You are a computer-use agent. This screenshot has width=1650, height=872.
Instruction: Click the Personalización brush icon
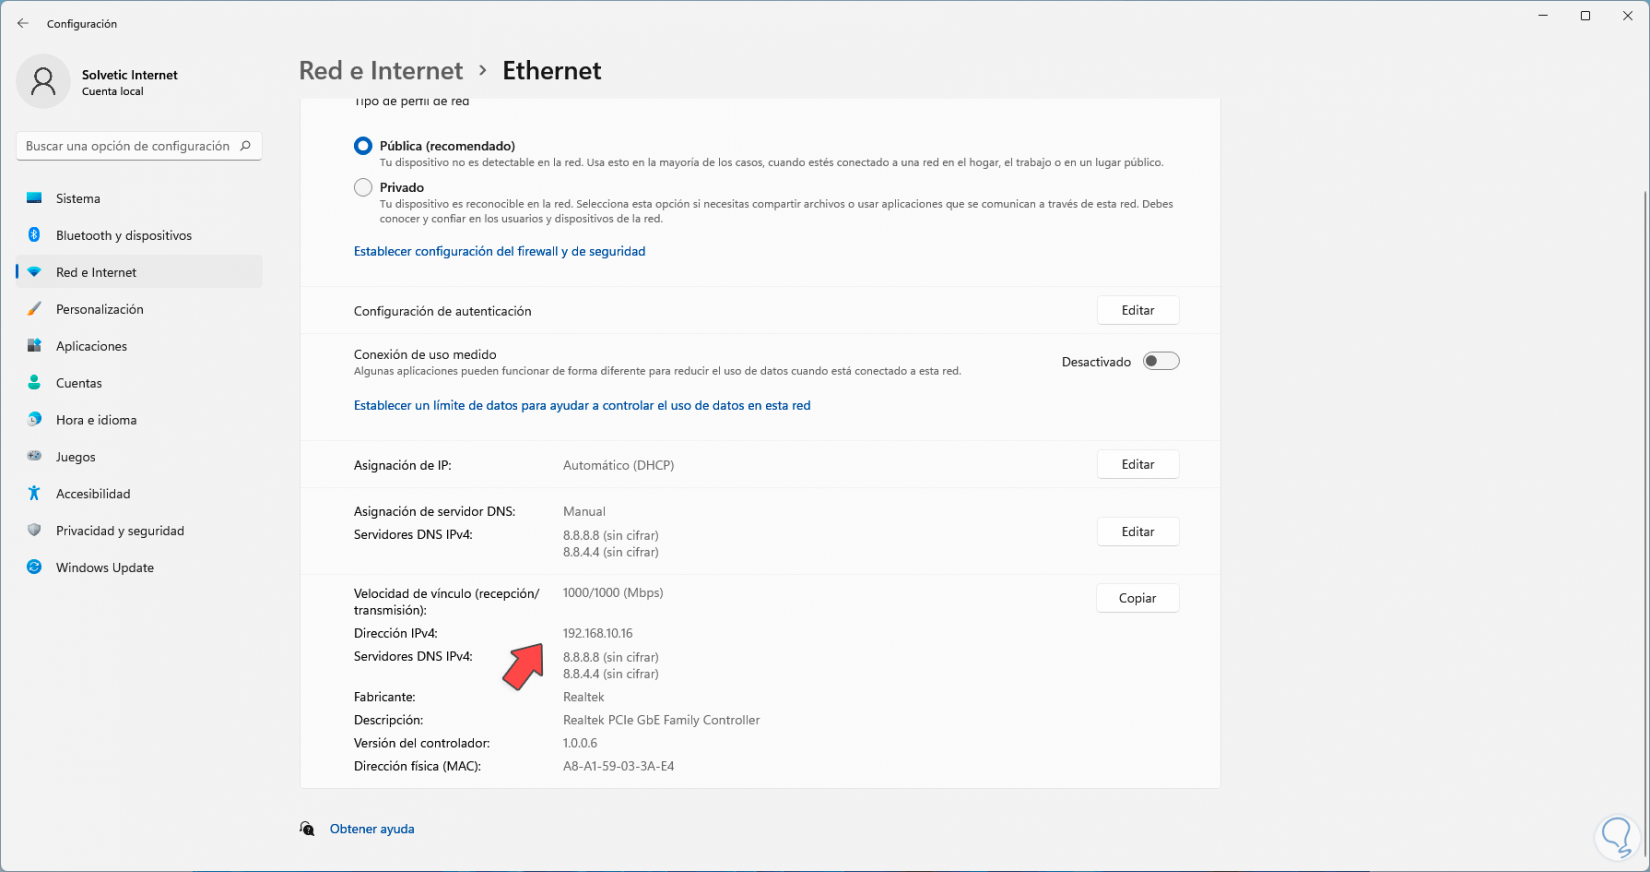click(x=34, y=309)
